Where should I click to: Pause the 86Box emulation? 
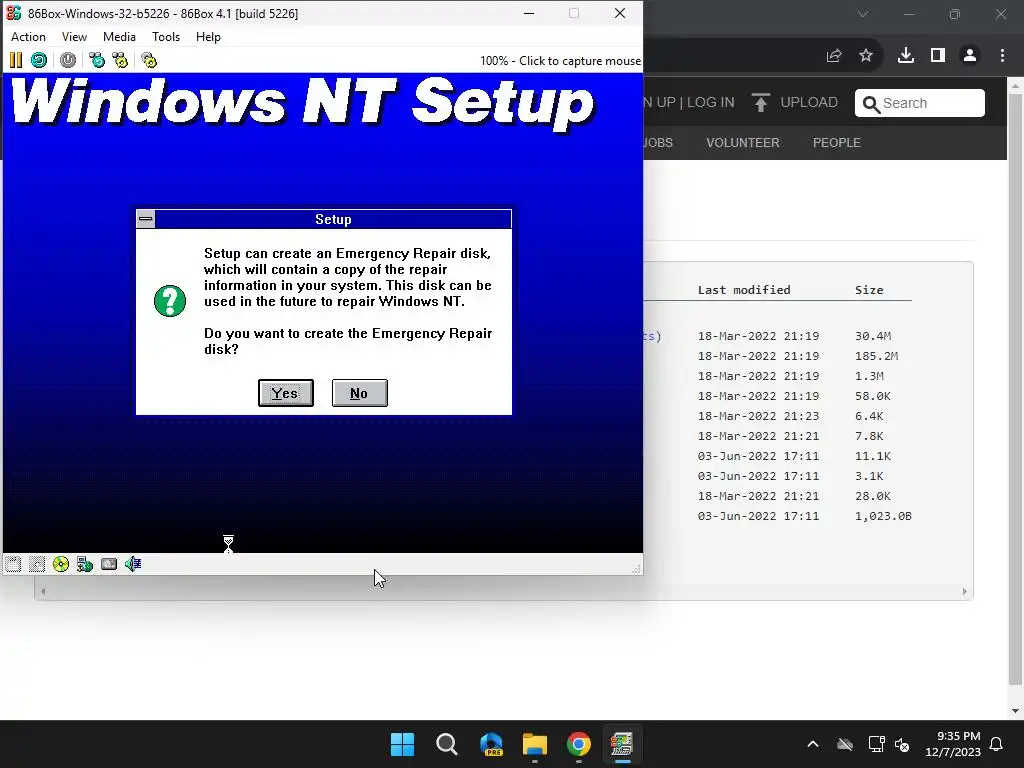(16, 61)
